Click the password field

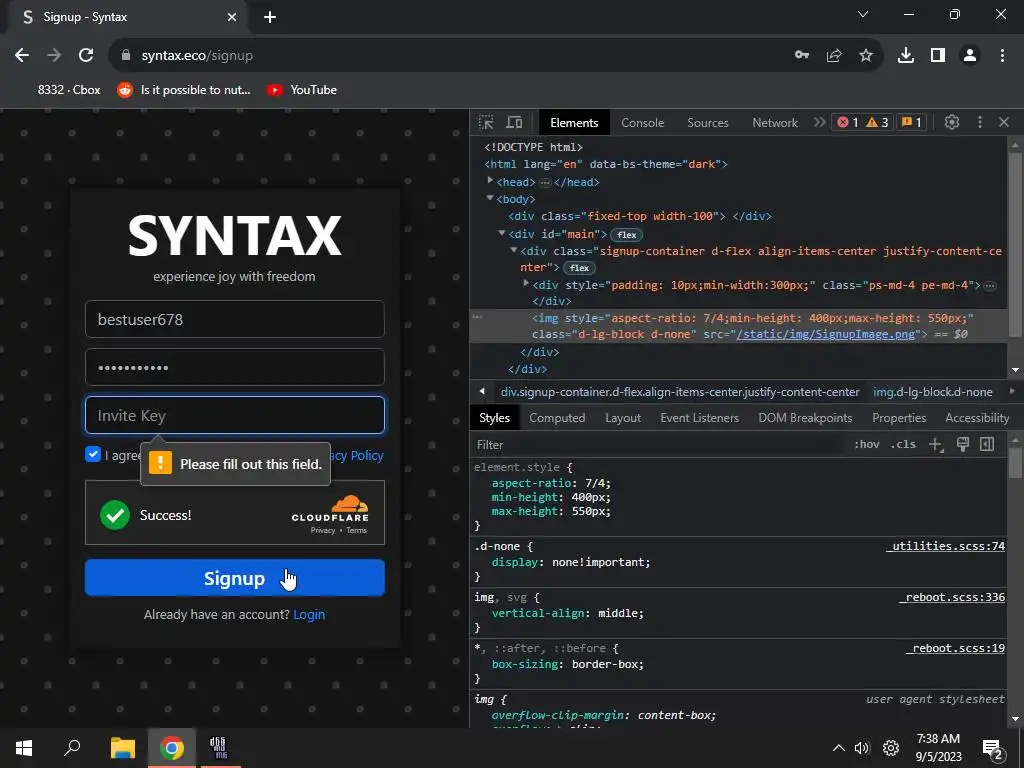tap(234, 367)
